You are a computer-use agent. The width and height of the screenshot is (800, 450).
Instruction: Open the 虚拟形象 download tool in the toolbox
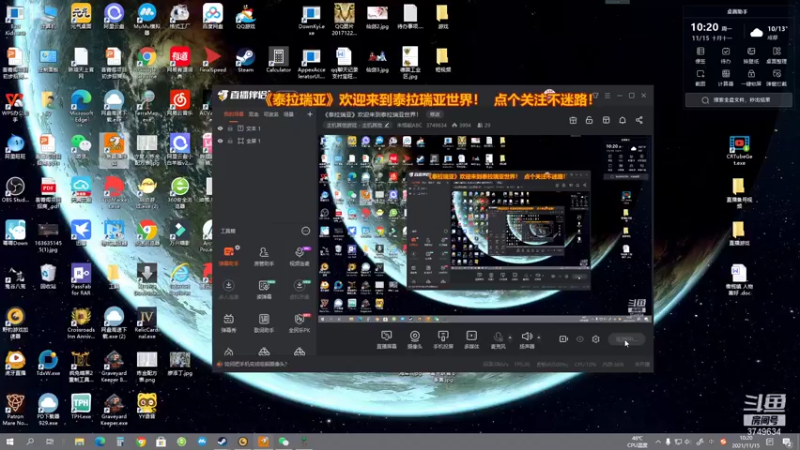(299, 289)
